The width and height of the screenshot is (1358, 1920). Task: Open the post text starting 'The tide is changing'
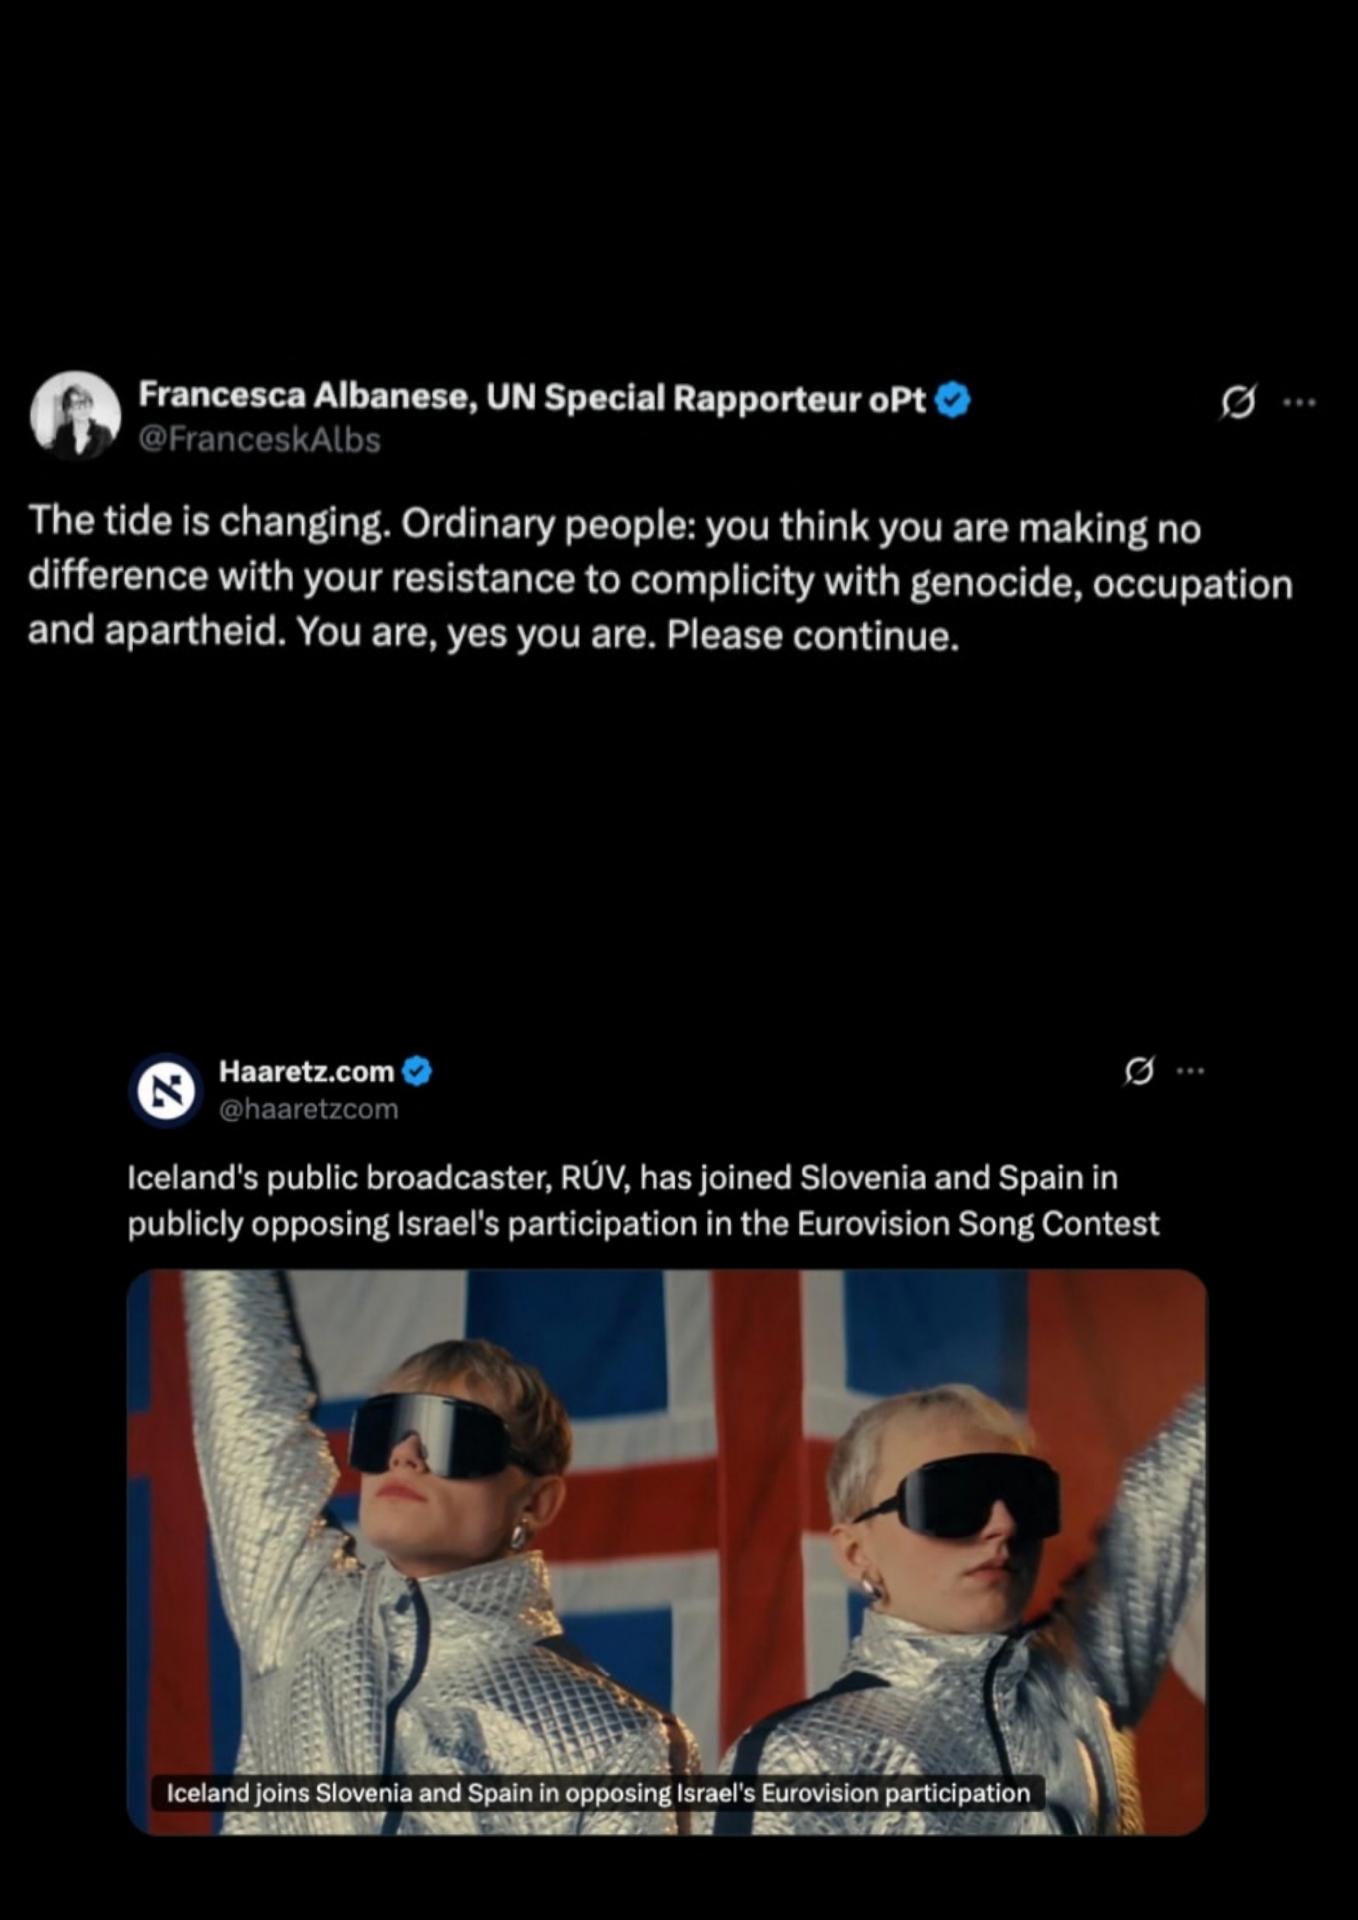click(x=660, y=579)
